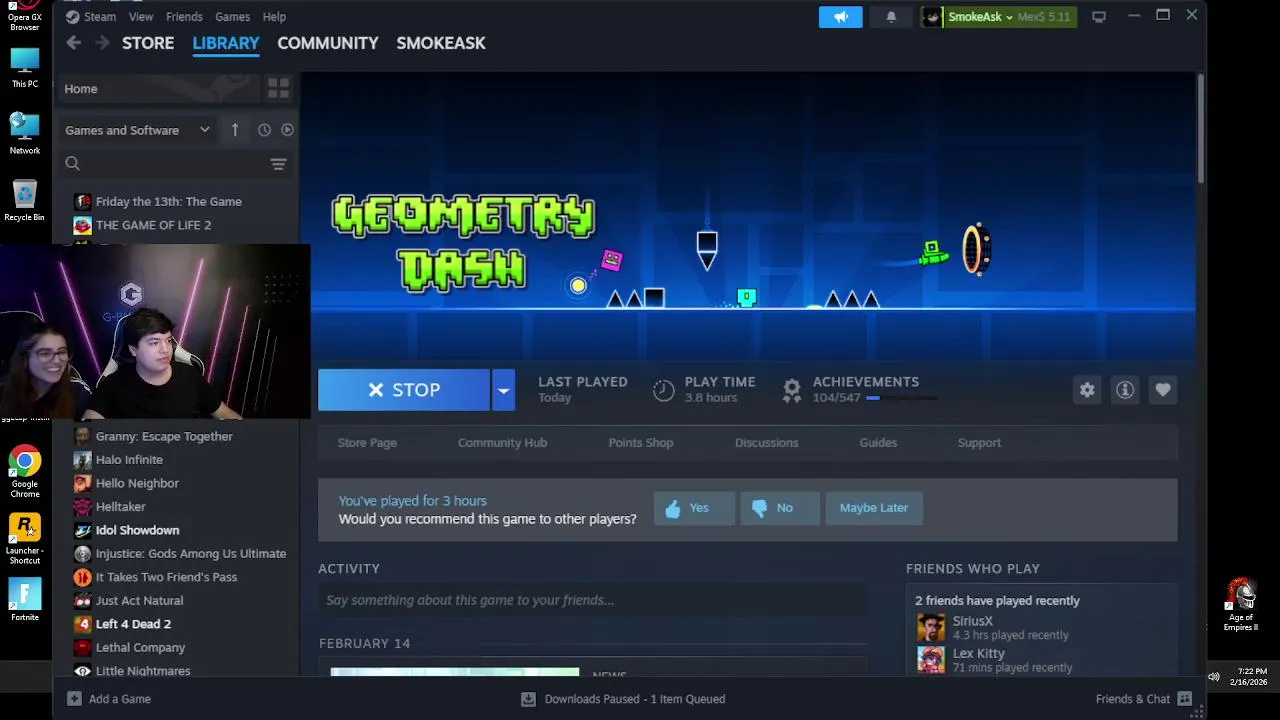Open the Games menu
1280x720 pixels.
(232, 17)
